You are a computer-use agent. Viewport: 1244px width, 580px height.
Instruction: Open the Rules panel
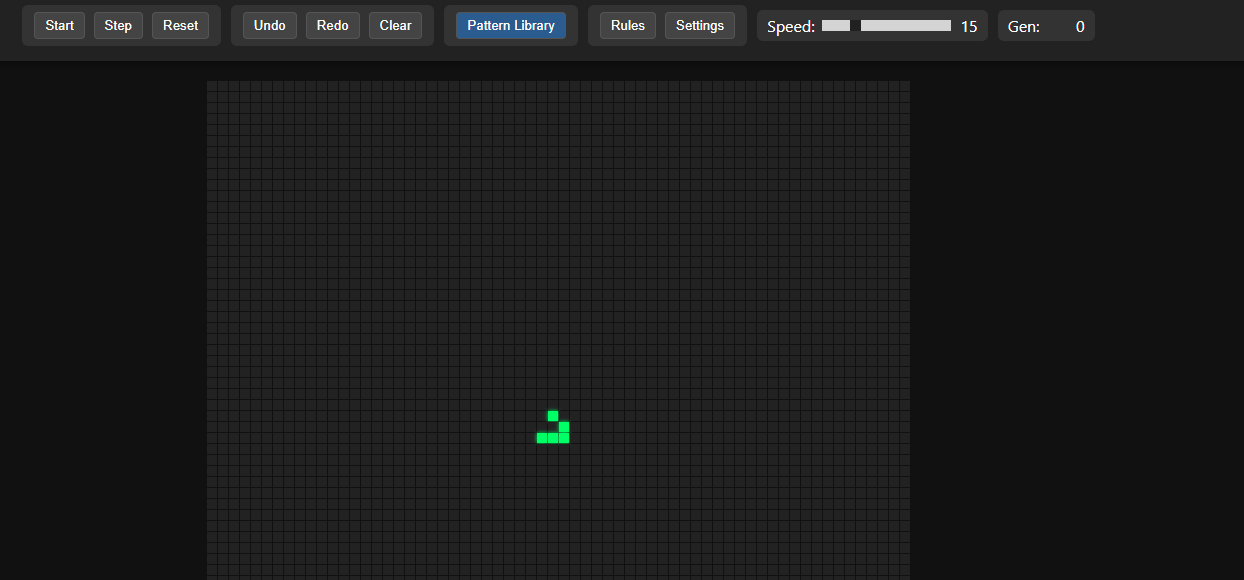tap(628, 25)
